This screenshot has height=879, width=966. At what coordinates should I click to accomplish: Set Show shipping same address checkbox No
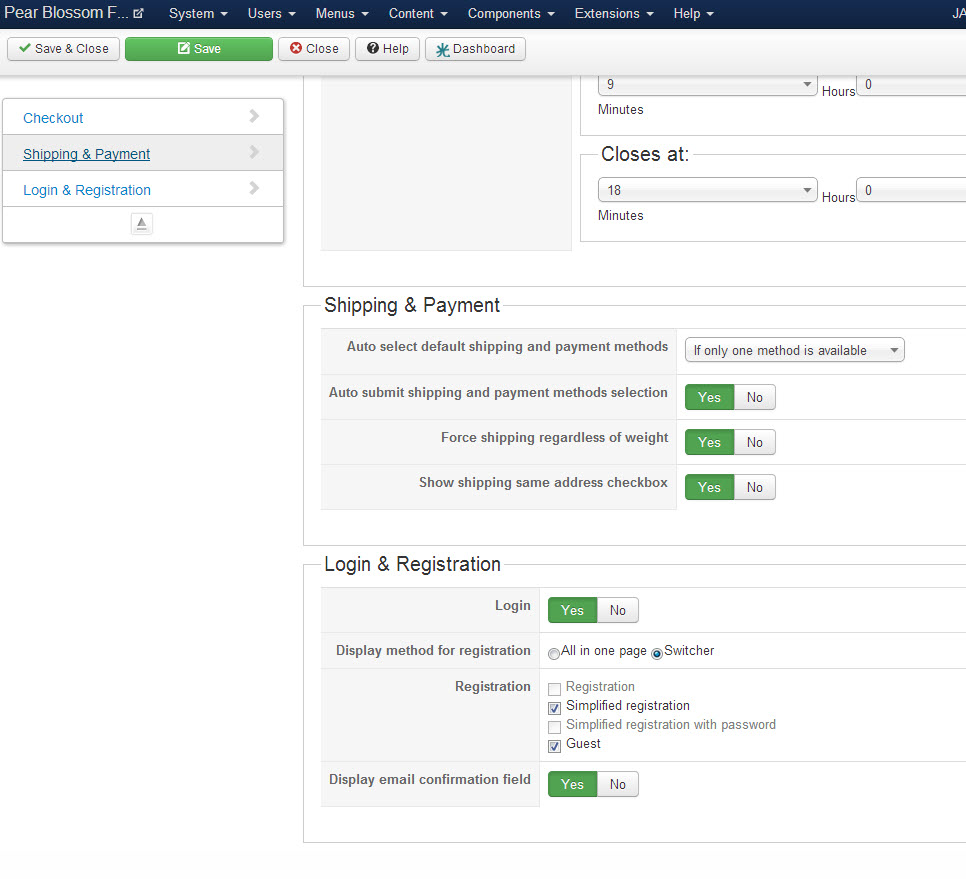click(755, 487)
